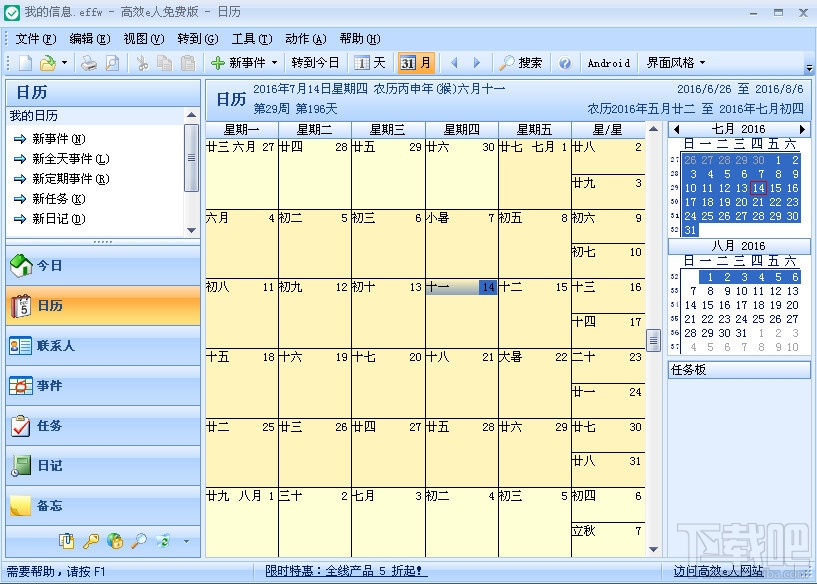817x584 pixels.
Task: Click the key icon in bottom toolbar
Action: coord(93,540)
